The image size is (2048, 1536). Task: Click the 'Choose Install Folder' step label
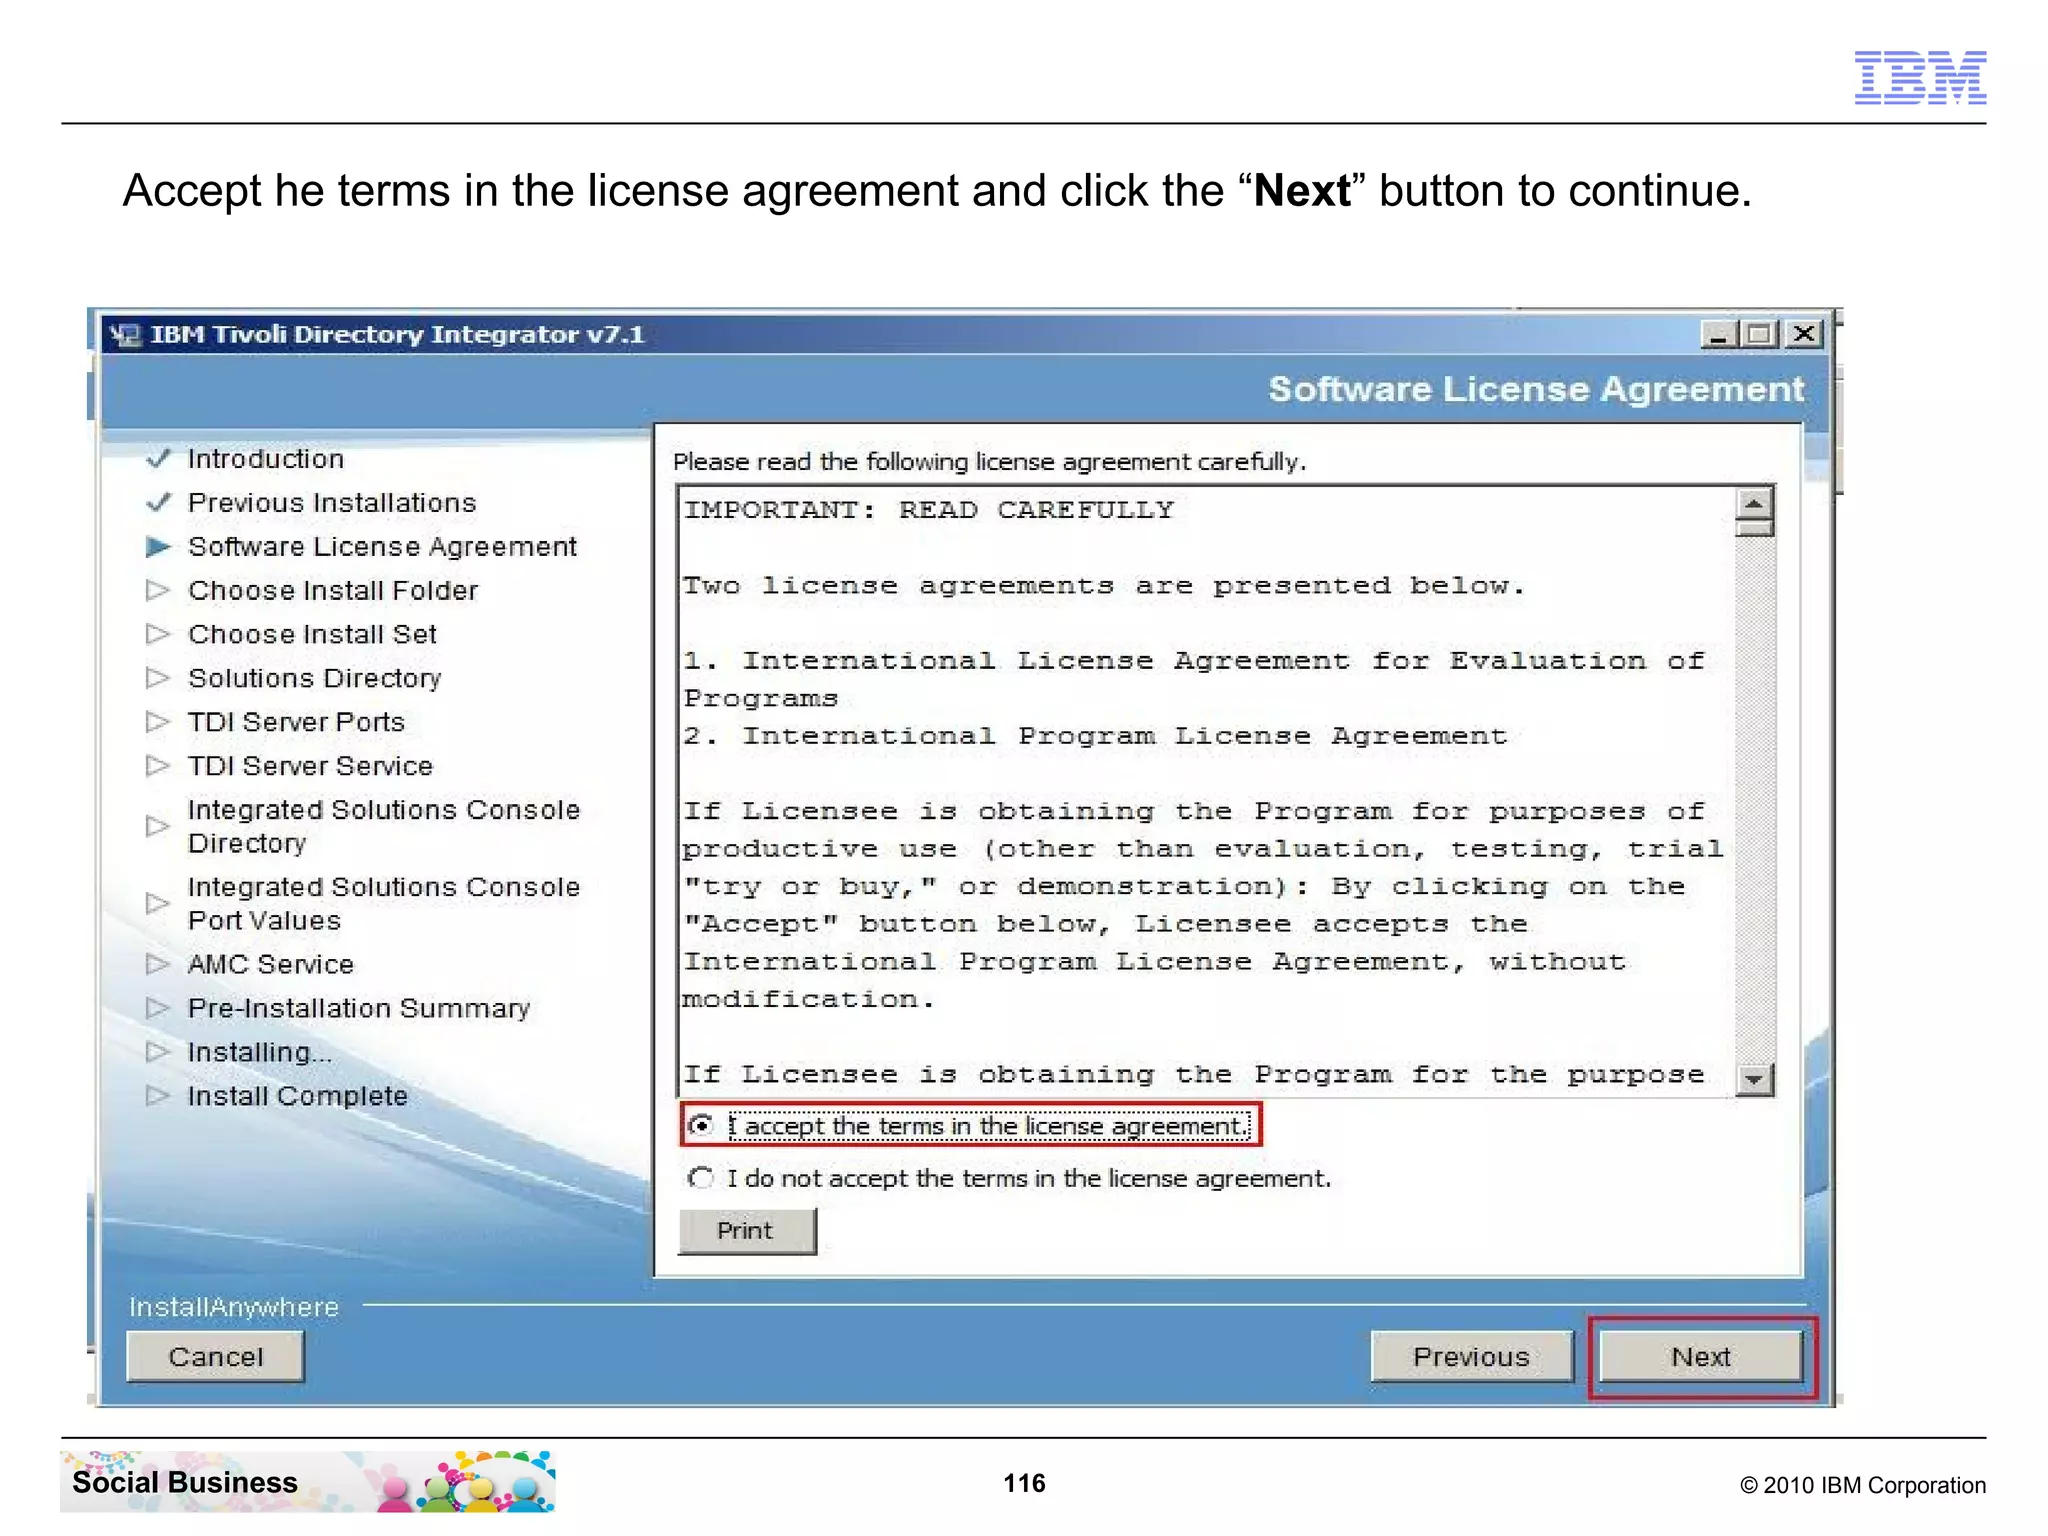pos(333,590)
